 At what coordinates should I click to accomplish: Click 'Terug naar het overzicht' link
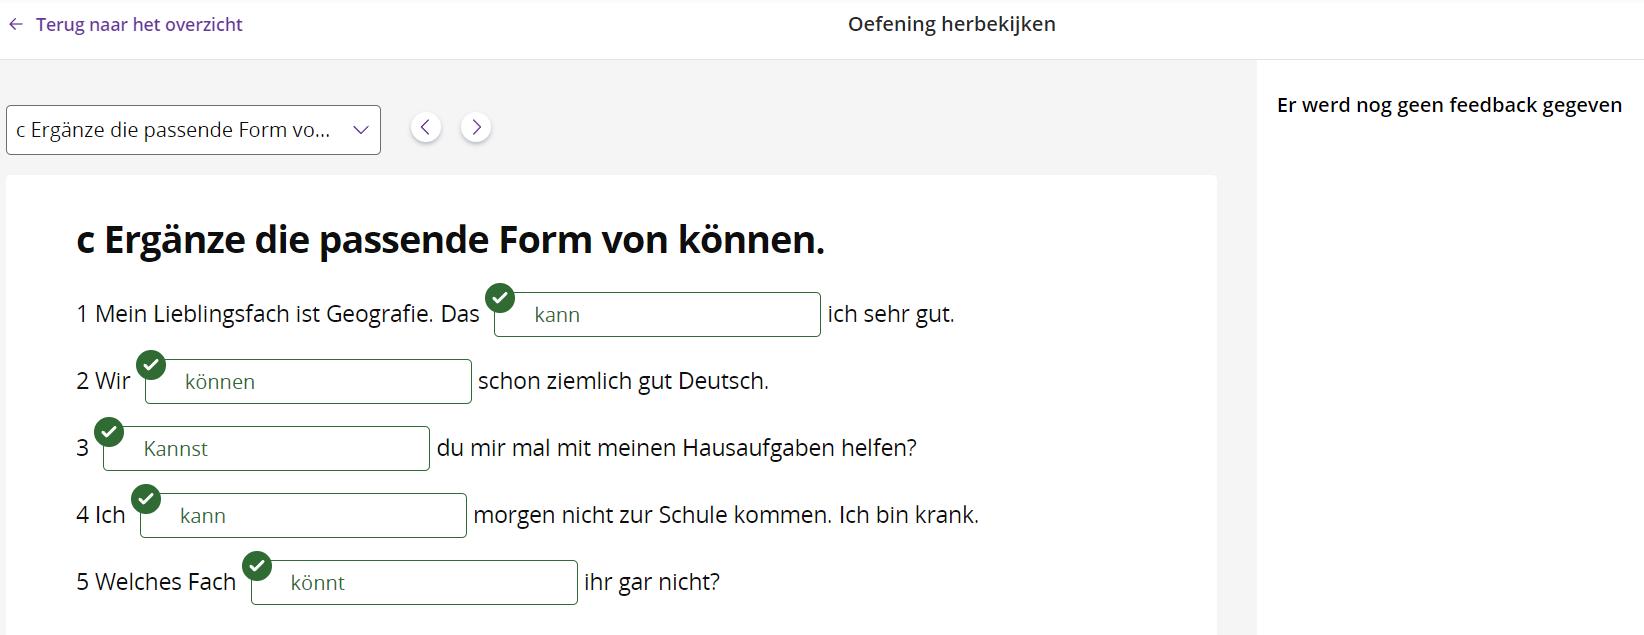139,25
